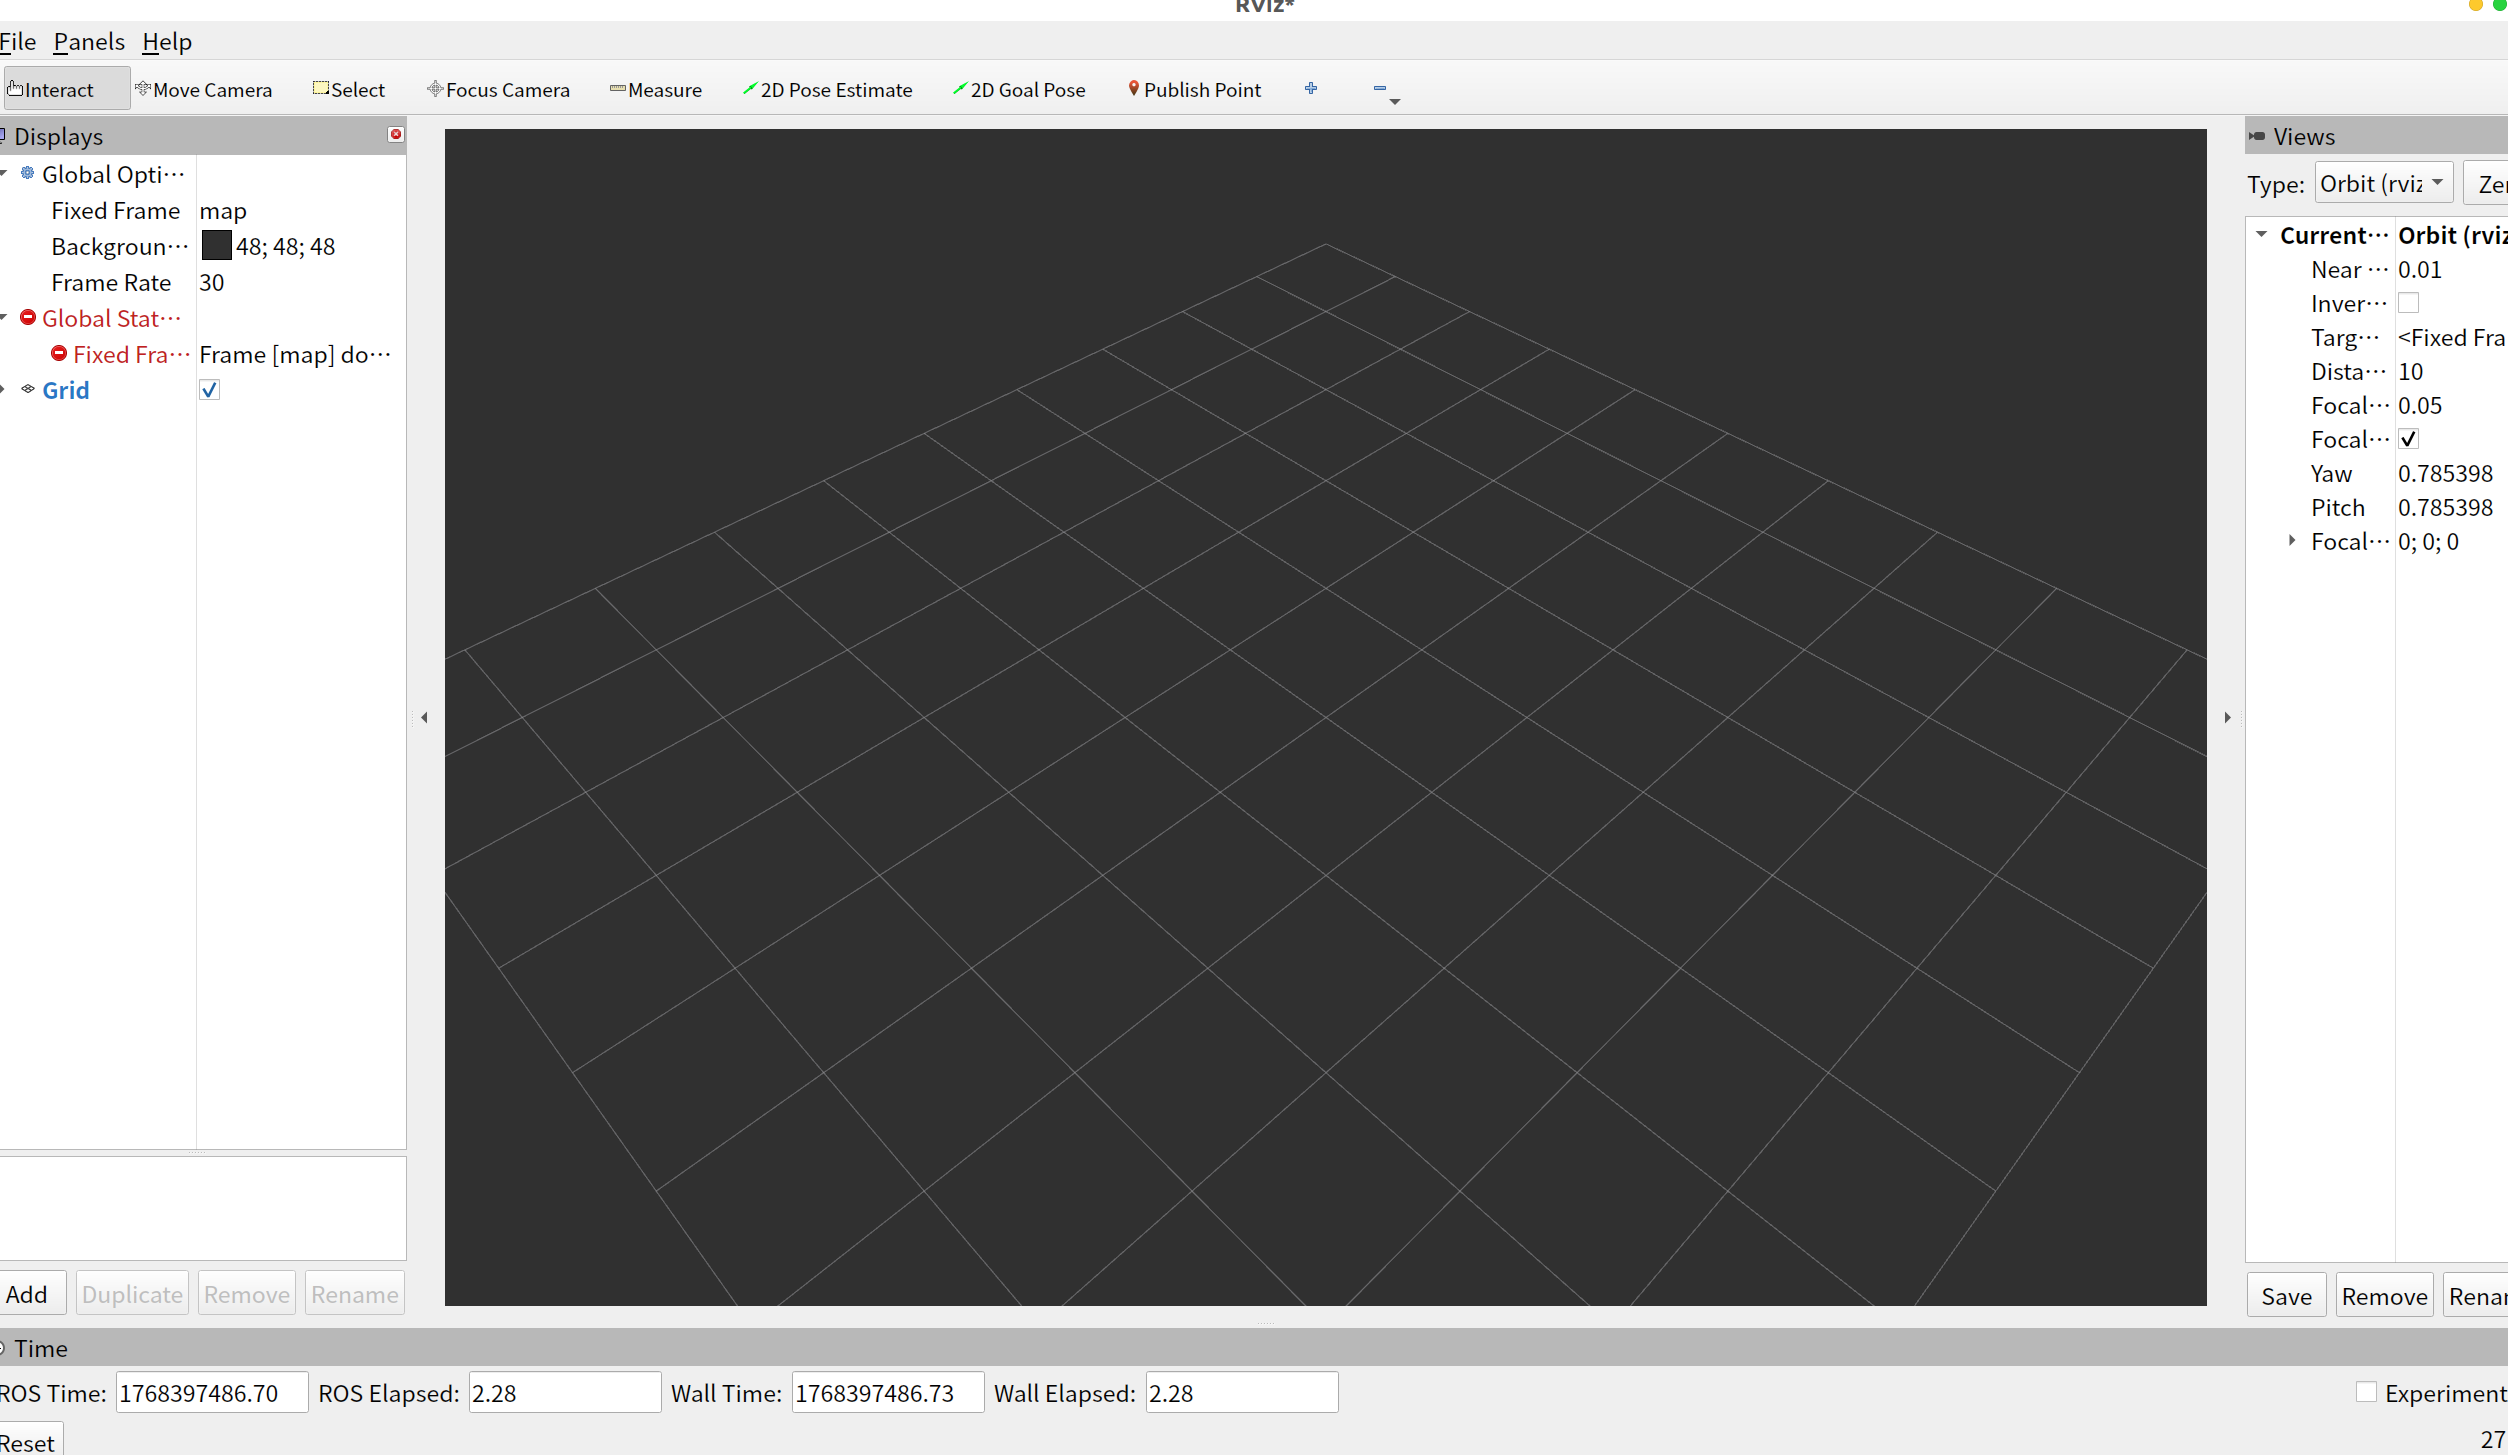Click the Add display button
This screenshot has width=2508, height=1455.
click(28, 1294)
